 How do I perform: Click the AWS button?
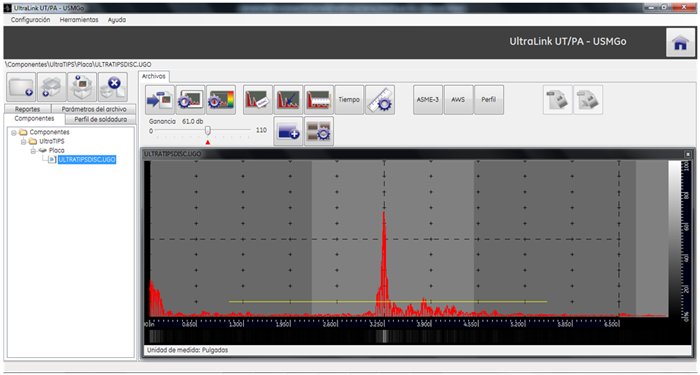(x=458, y=100)
